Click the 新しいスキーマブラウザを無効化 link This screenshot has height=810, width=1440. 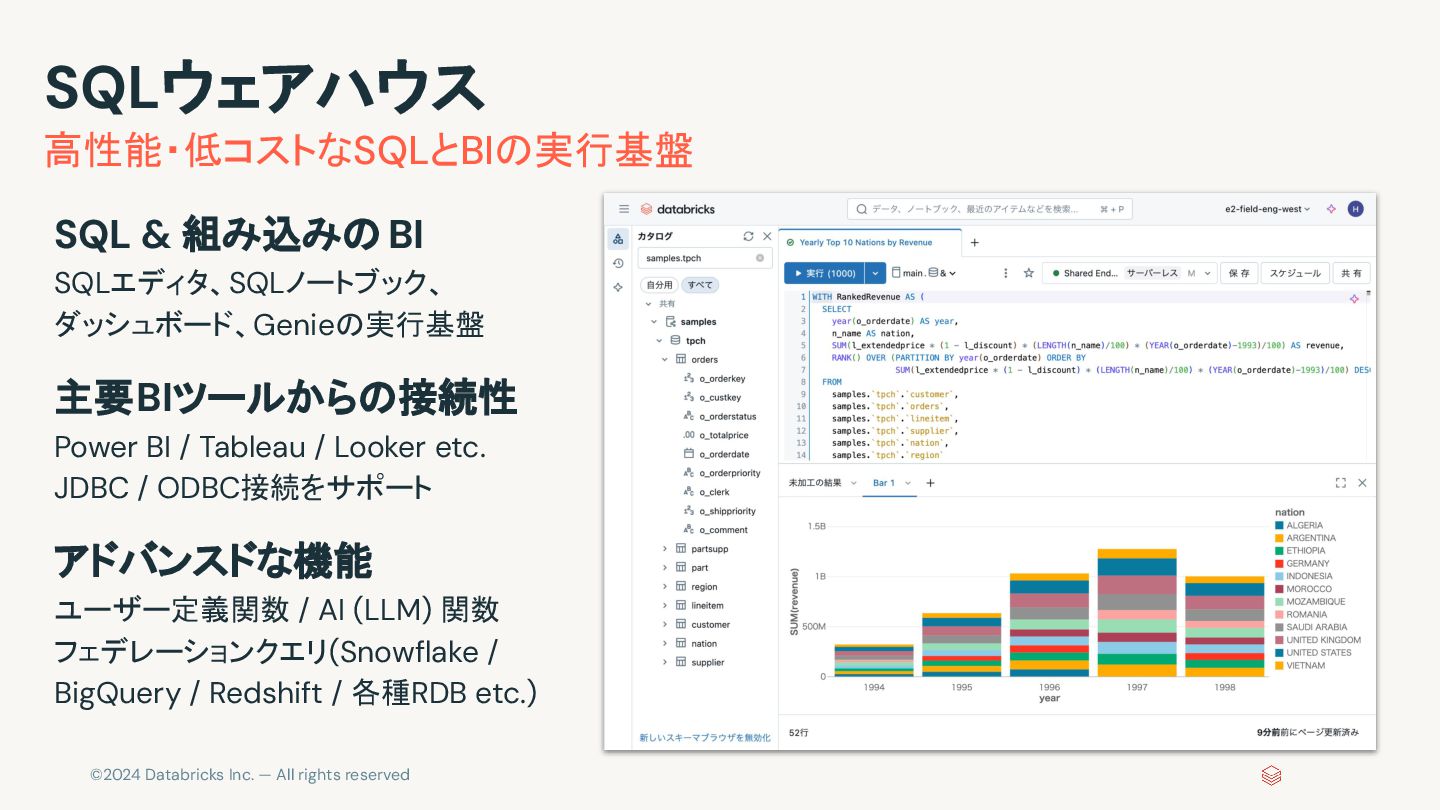[705, 737]
